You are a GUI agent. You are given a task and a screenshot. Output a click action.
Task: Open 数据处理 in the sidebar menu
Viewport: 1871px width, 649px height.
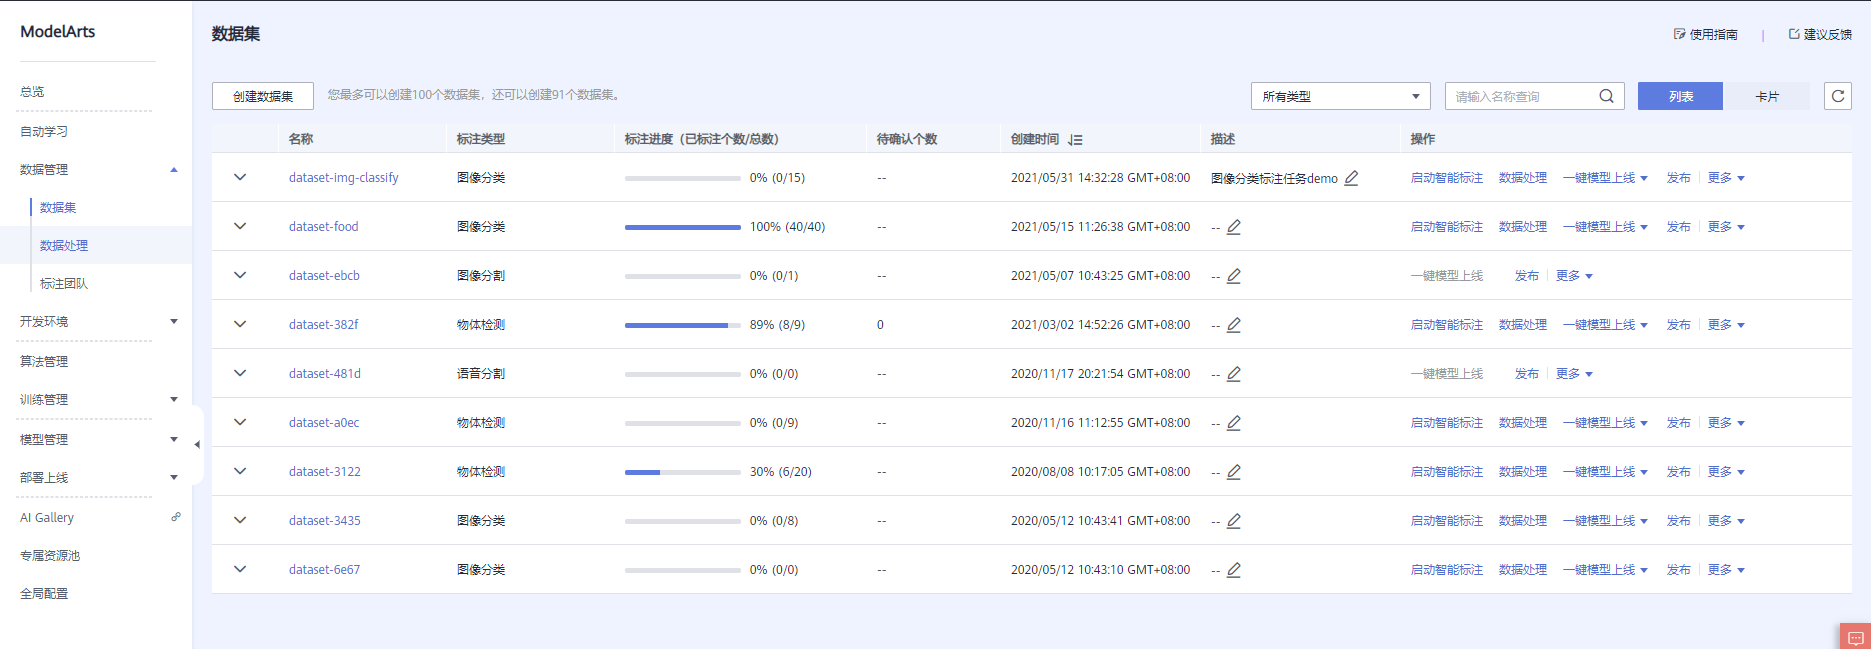[64, 245]
